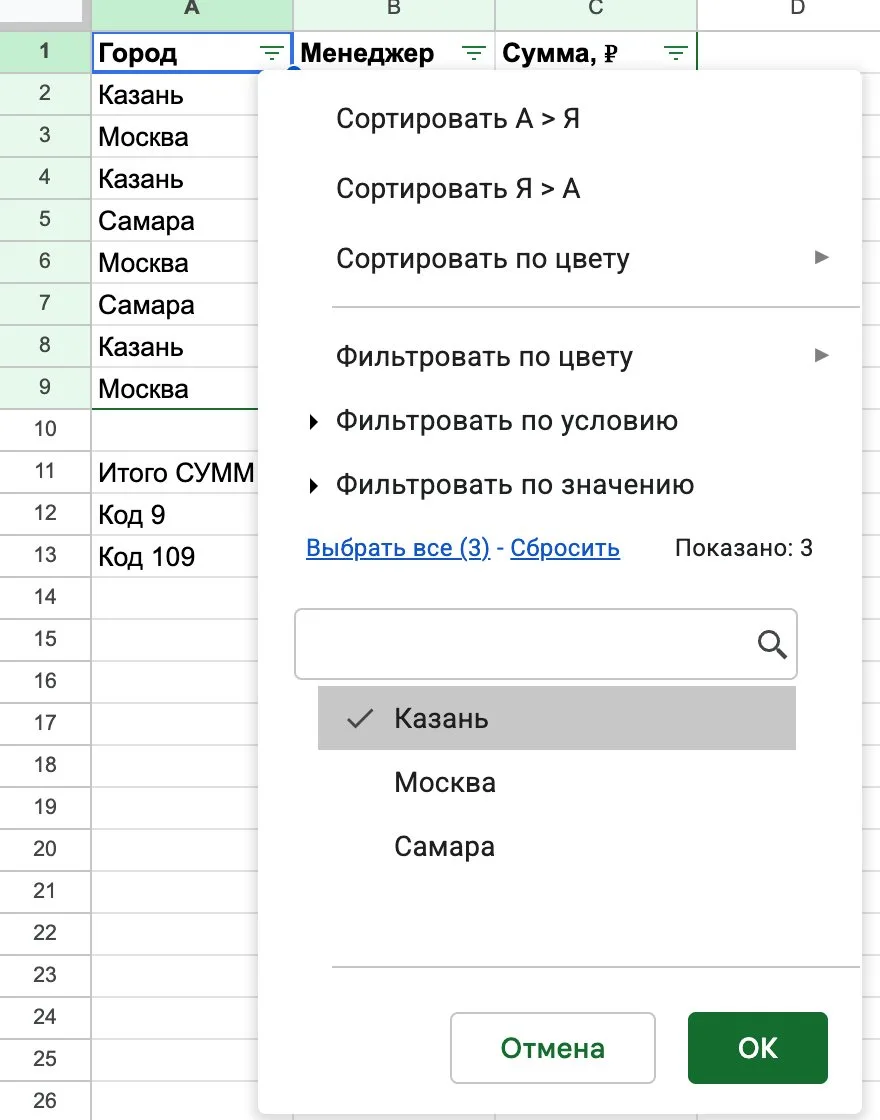The height and width of the screenshot is (1120, 880).
Task: Select cell Код 9
Action: tap(175, 514)
